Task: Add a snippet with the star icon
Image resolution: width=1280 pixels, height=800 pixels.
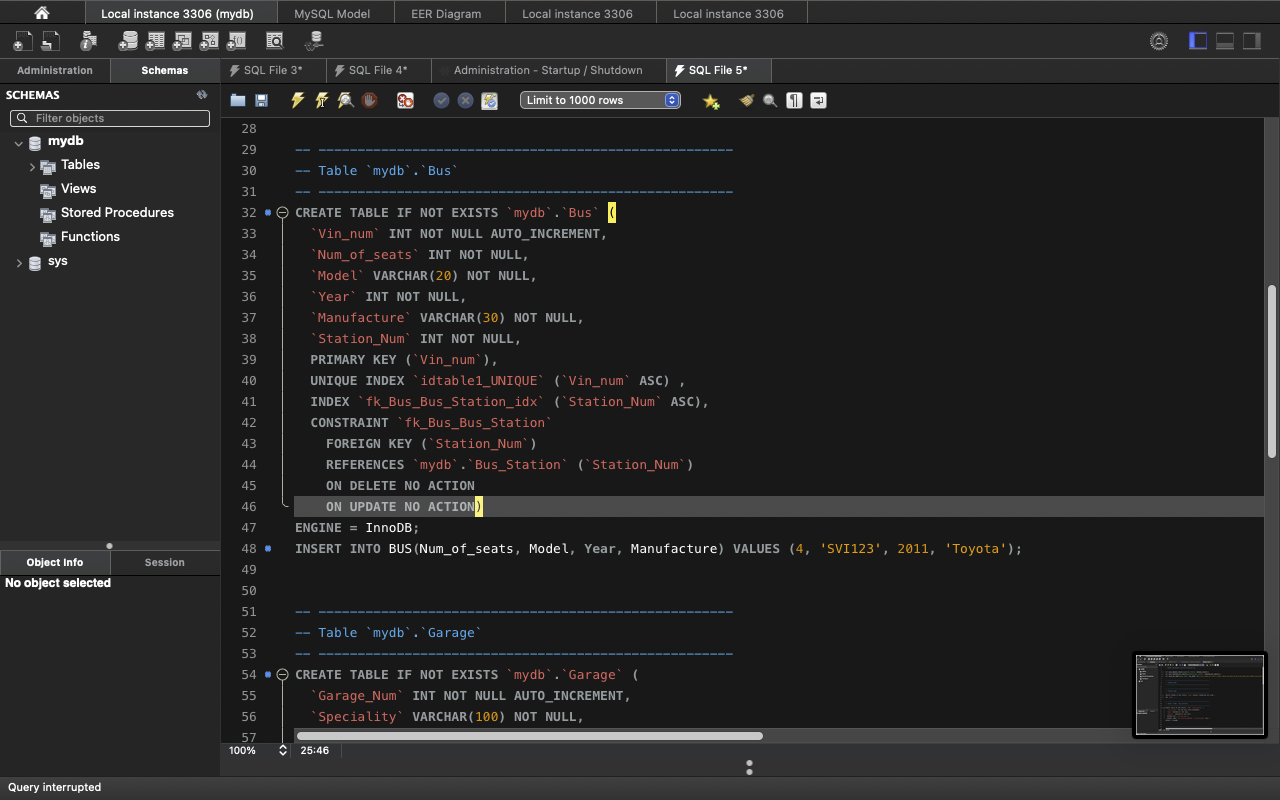Action: click(711, 101)
